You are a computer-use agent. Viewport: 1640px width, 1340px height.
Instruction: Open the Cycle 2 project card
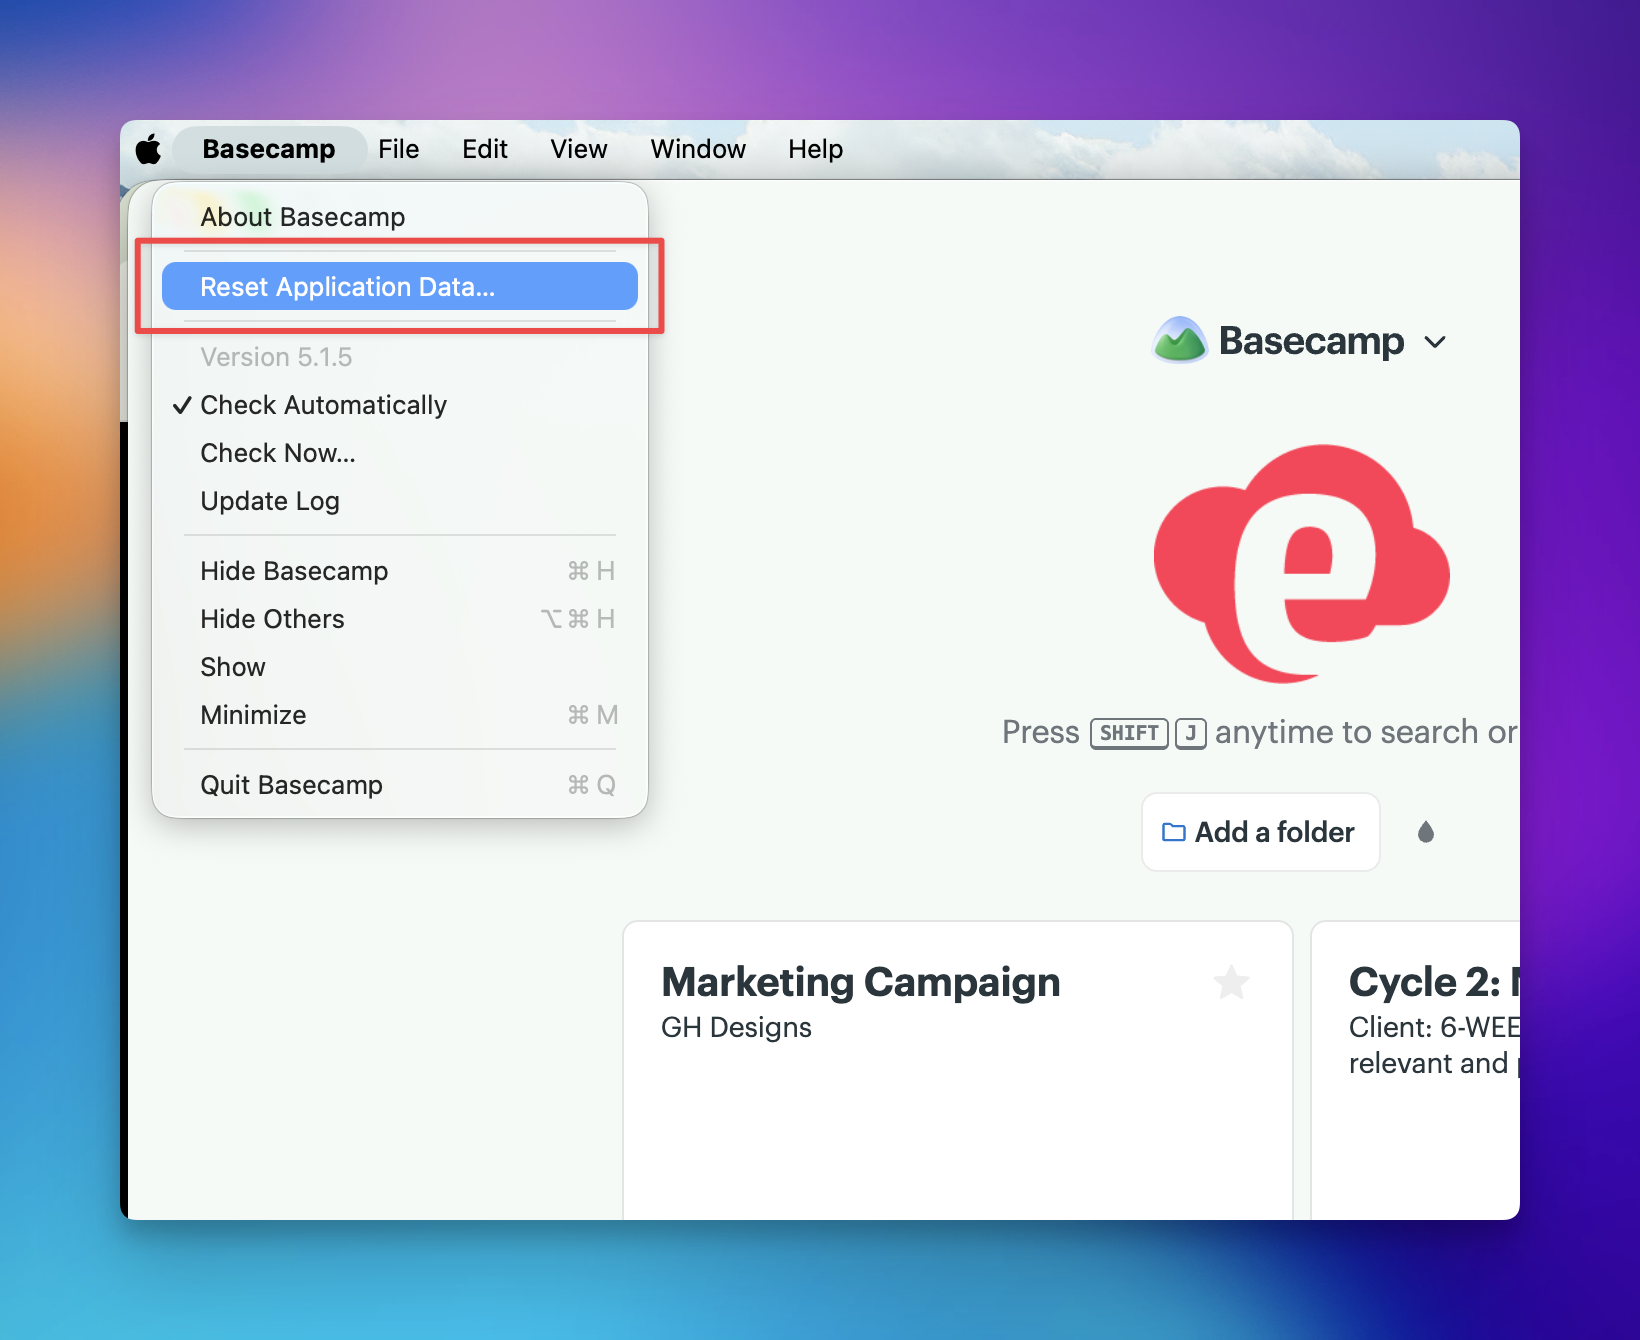[x=1415, y=1070]
